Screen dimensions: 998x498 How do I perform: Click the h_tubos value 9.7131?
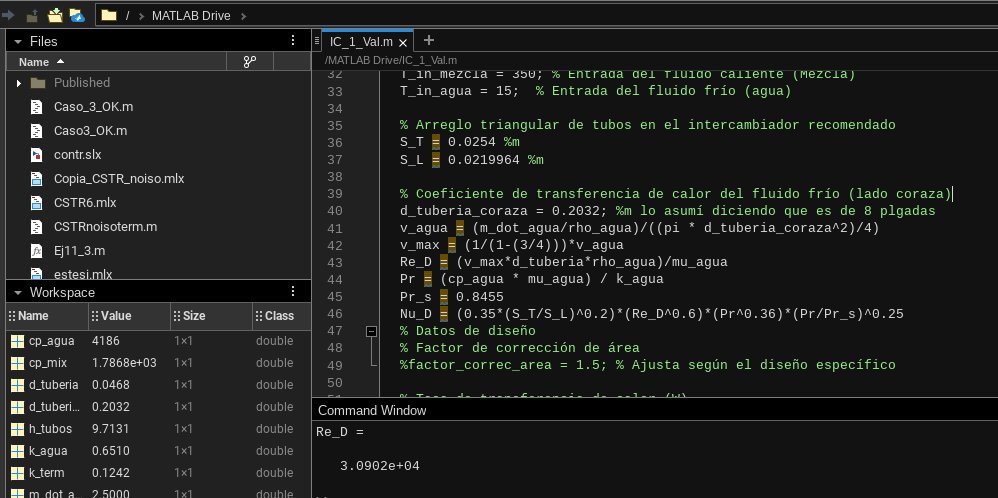point(109,429)
